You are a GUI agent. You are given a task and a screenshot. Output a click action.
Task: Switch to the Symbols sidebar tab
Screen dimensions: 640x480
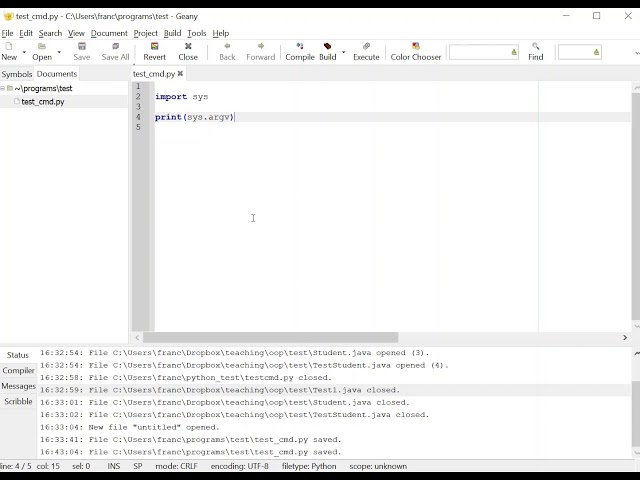coord(17,74)
